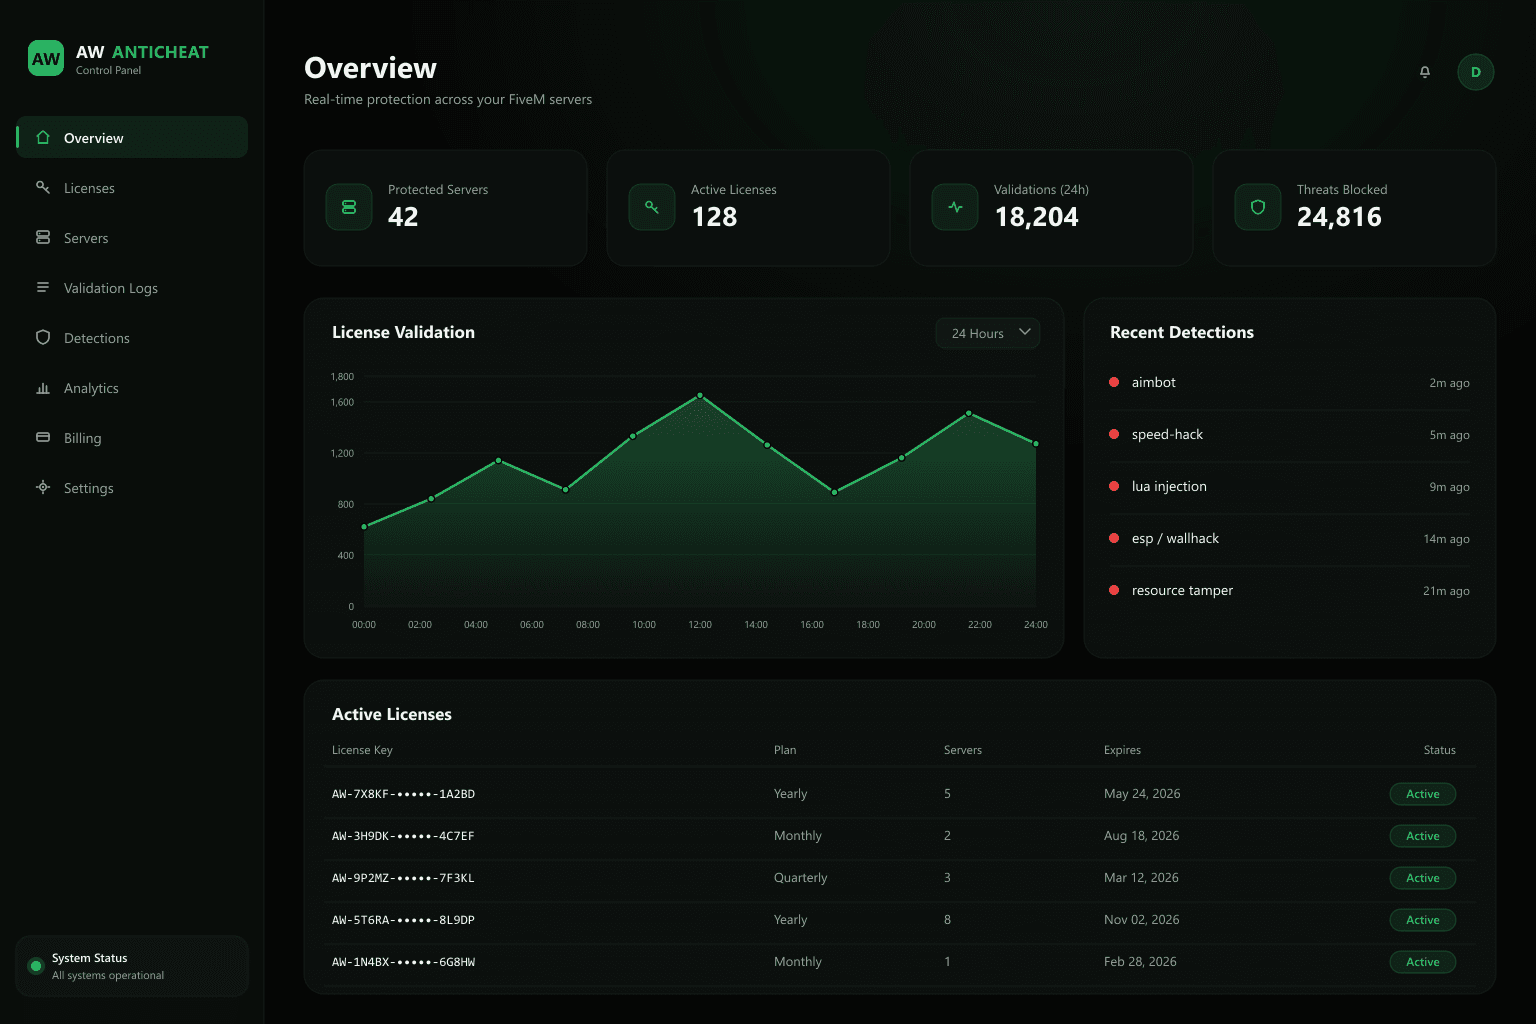This screenshot has height=1024, width=1536.
Task: Click the Settings gear icon in sidebar
Action: (x=43, y=487)
